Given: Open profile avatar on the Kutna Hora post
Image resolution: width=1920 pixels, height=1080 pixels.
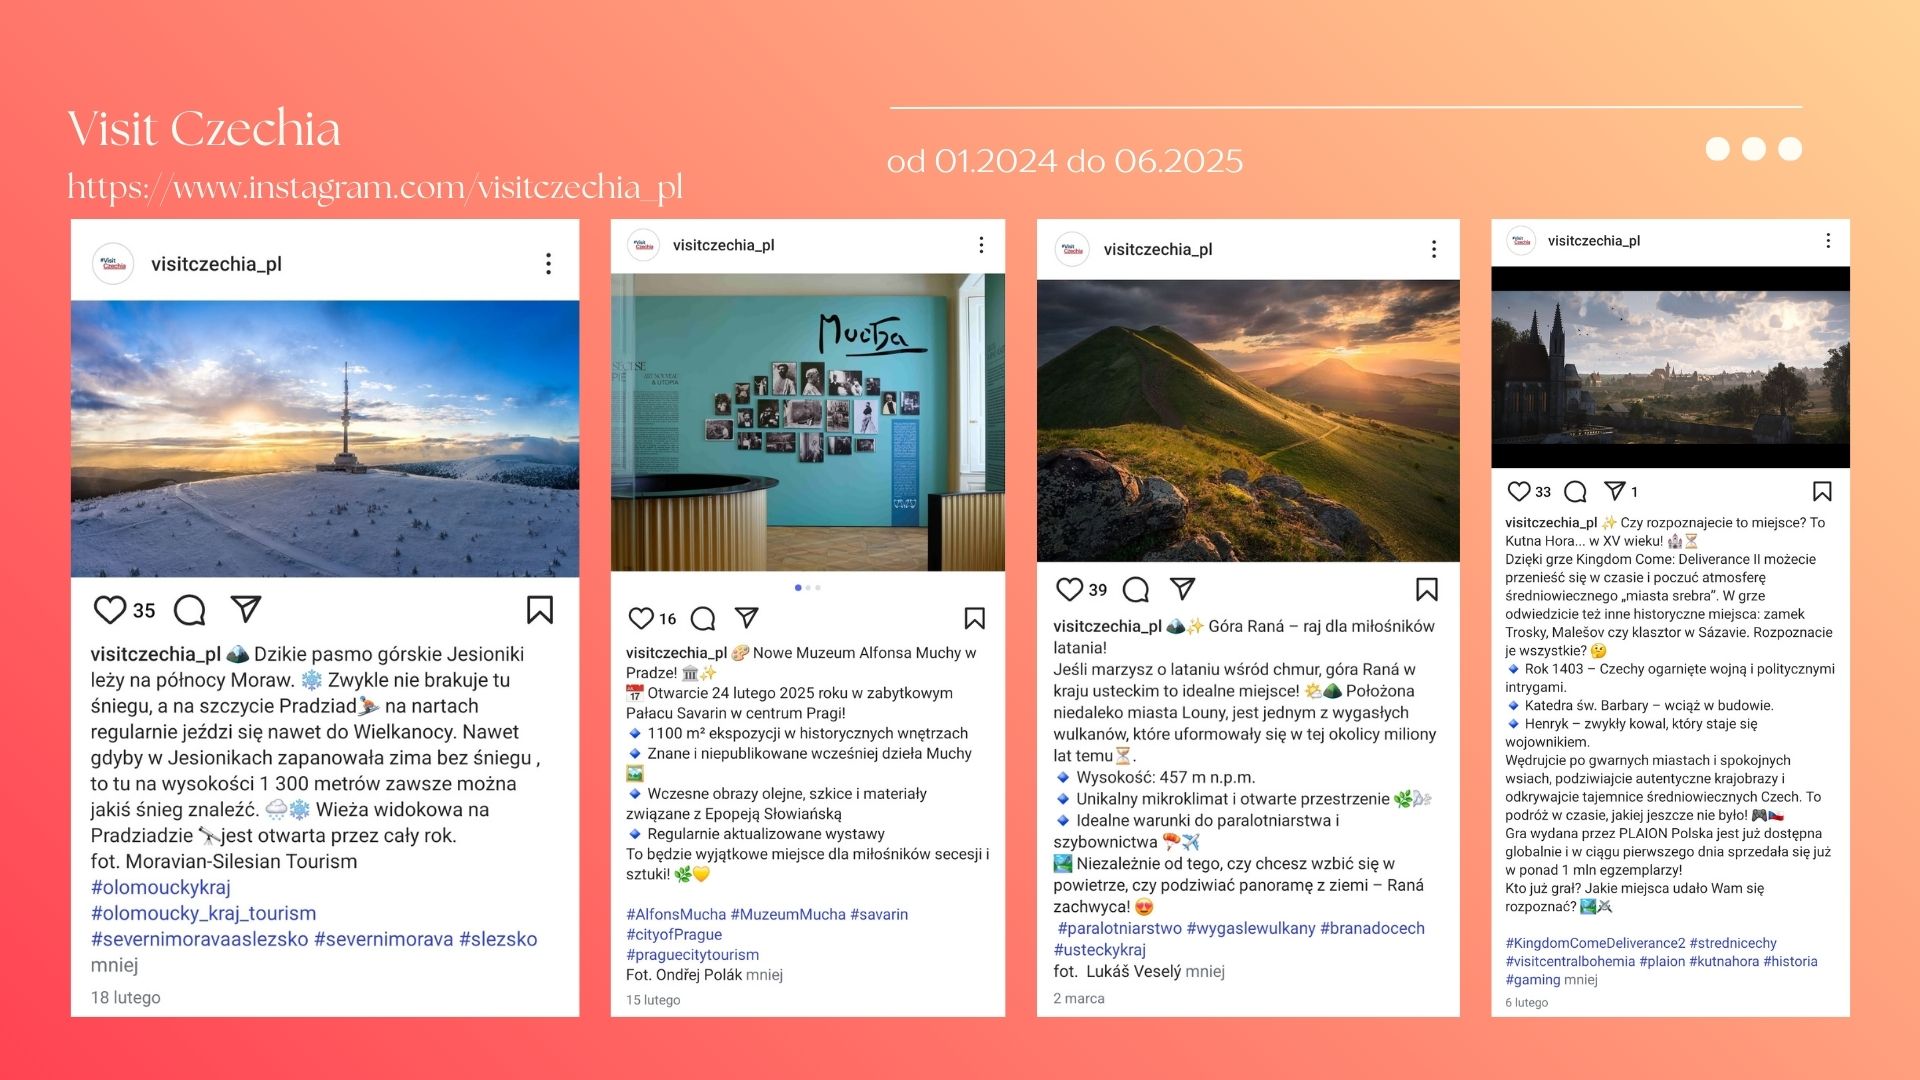Looking at the screenshot, I should [x=1521, y=241].
